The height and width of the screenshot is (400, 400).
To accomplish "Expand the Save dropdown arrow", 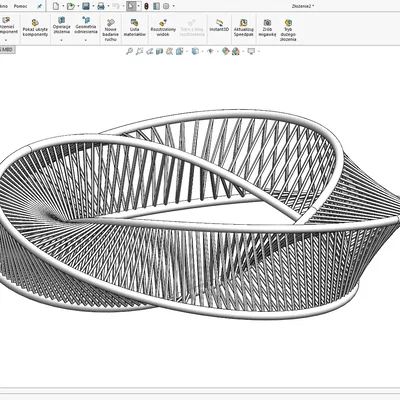I will 93,6.
